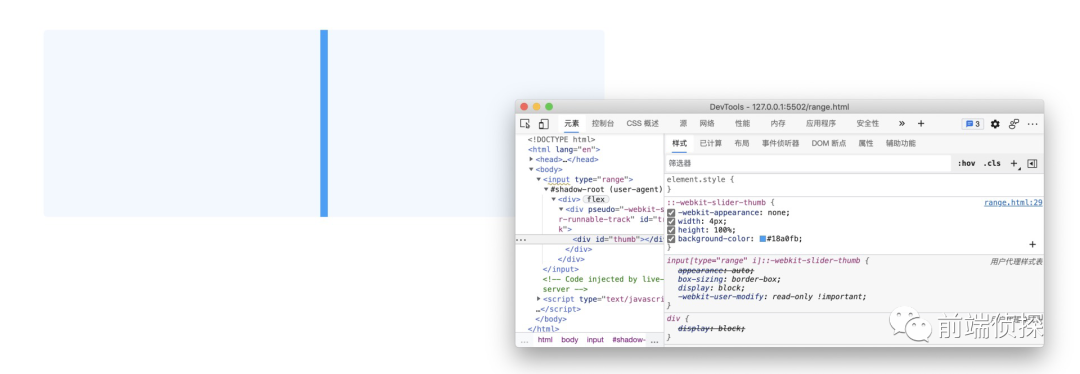Collapse the input type range node
The image size is (1080, 374).
(x=539, y=179)
